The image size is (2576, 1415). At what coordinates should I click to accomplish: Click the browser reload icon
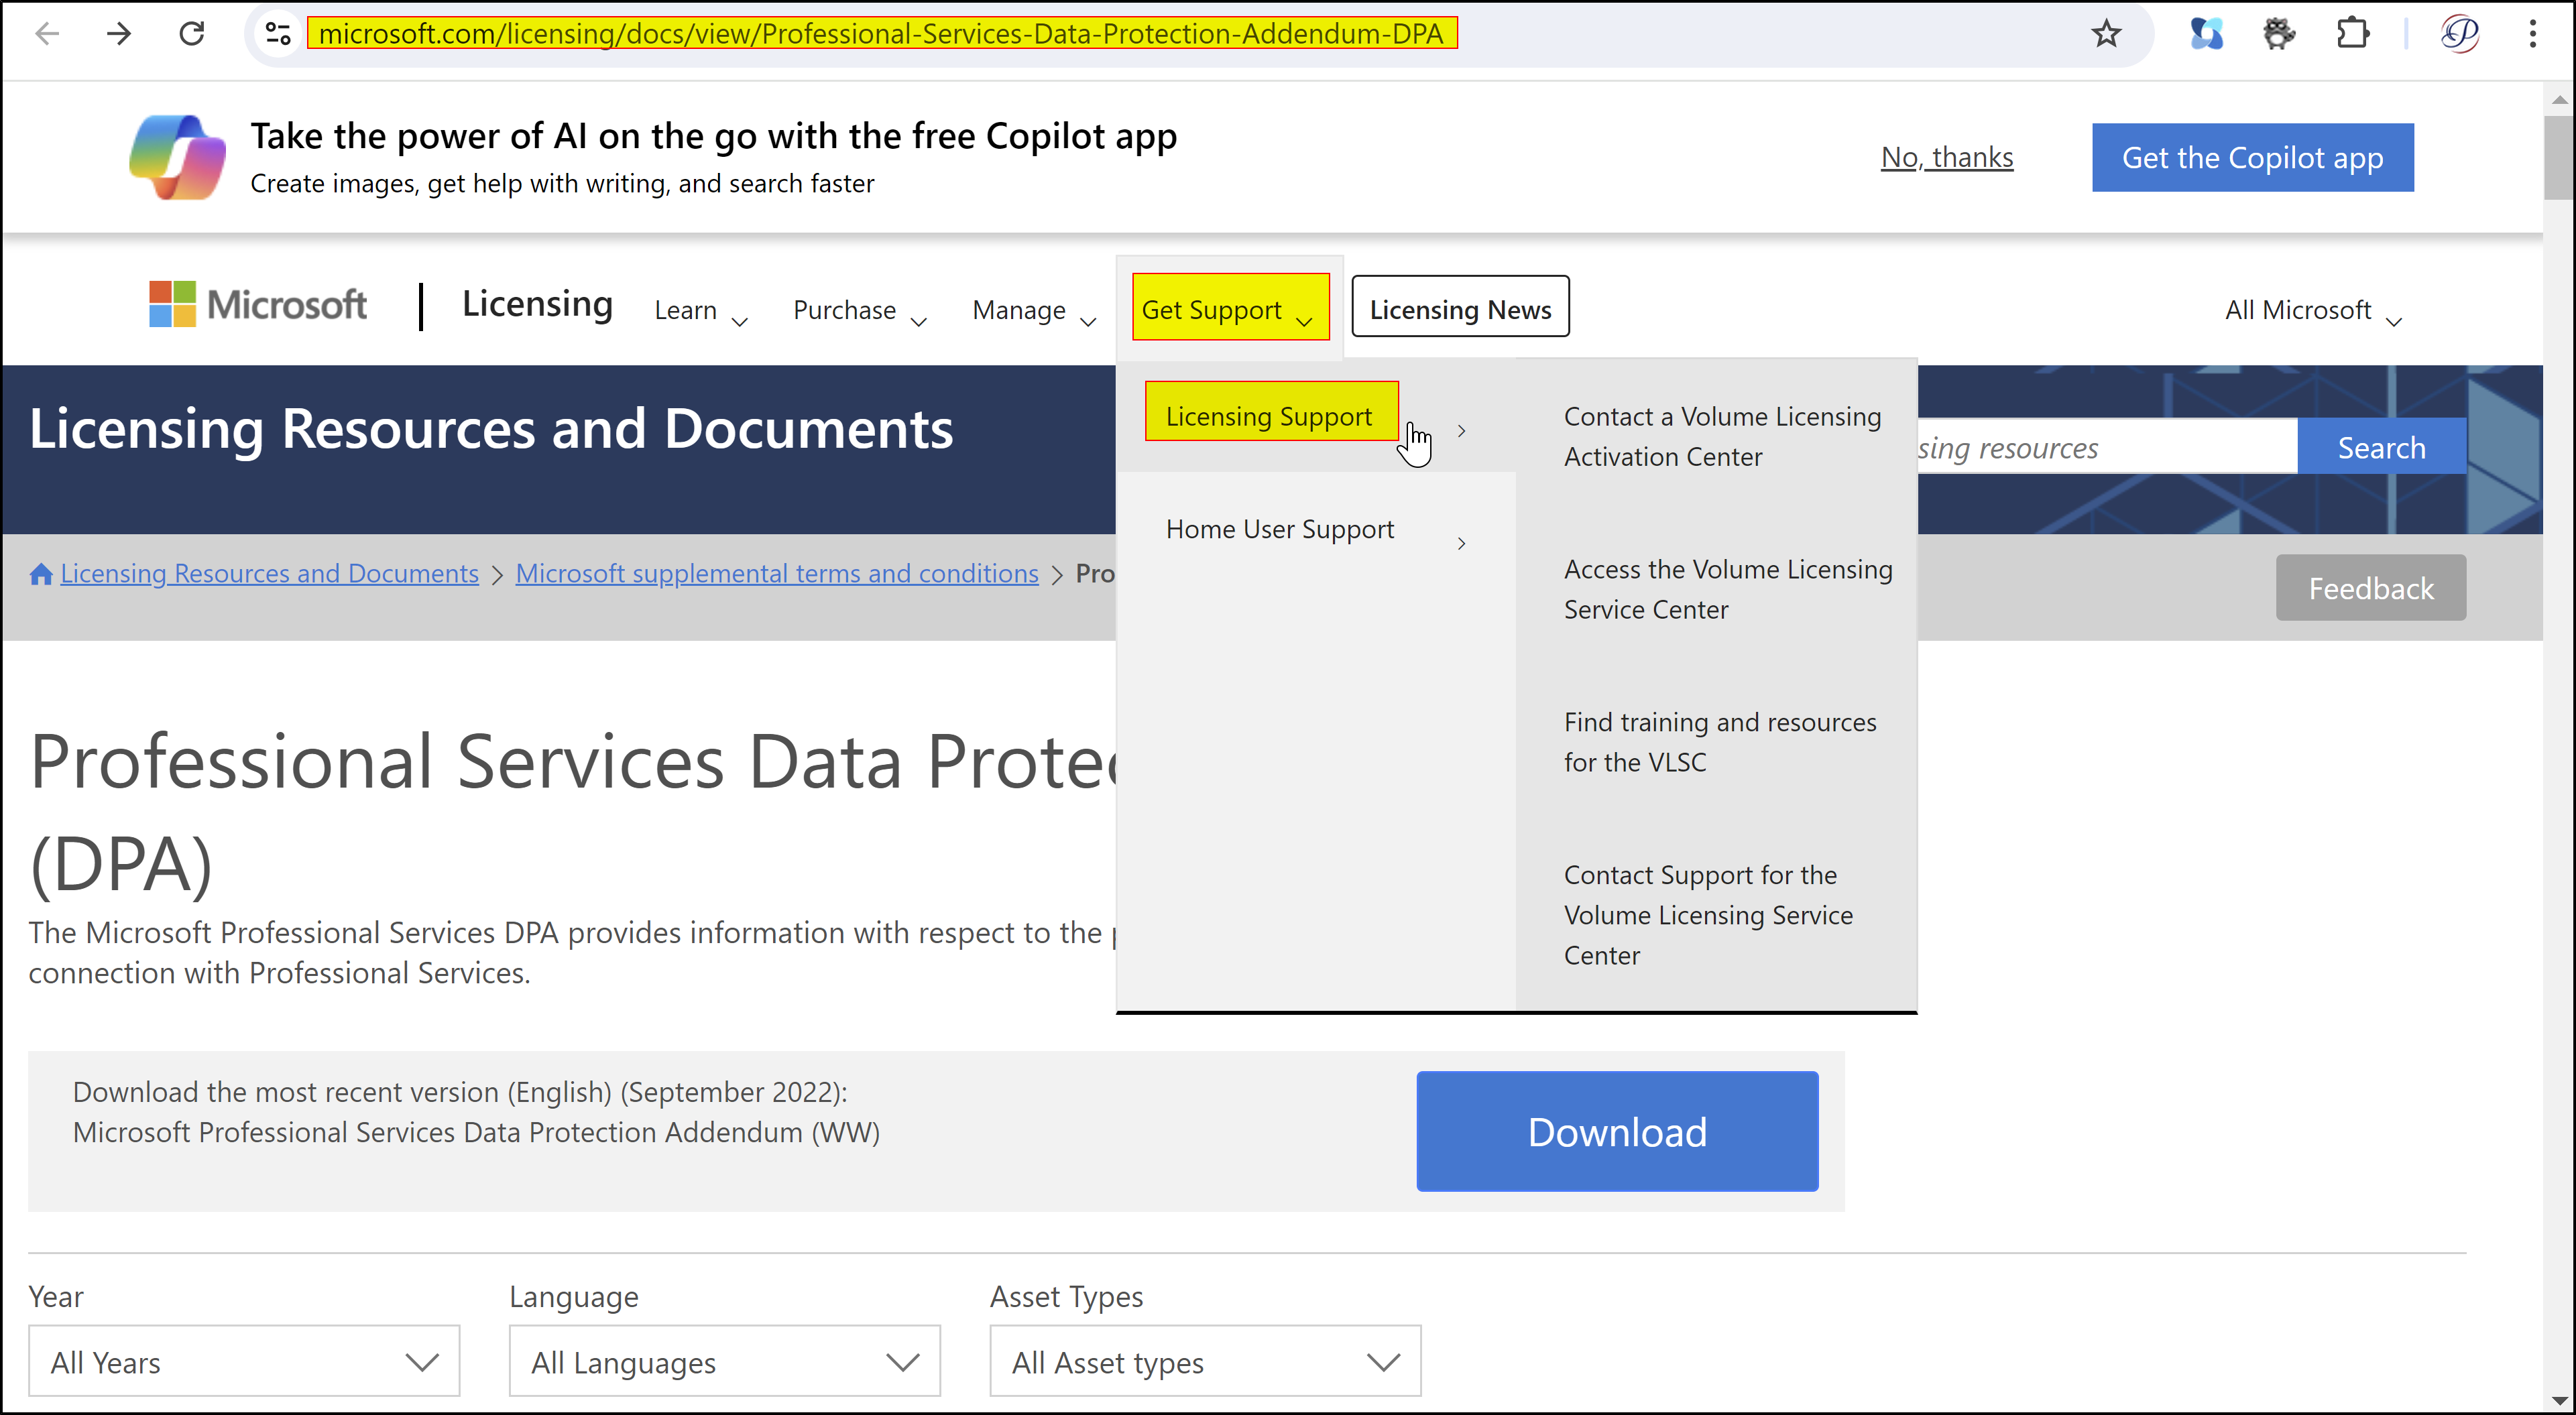pos(191,34)
